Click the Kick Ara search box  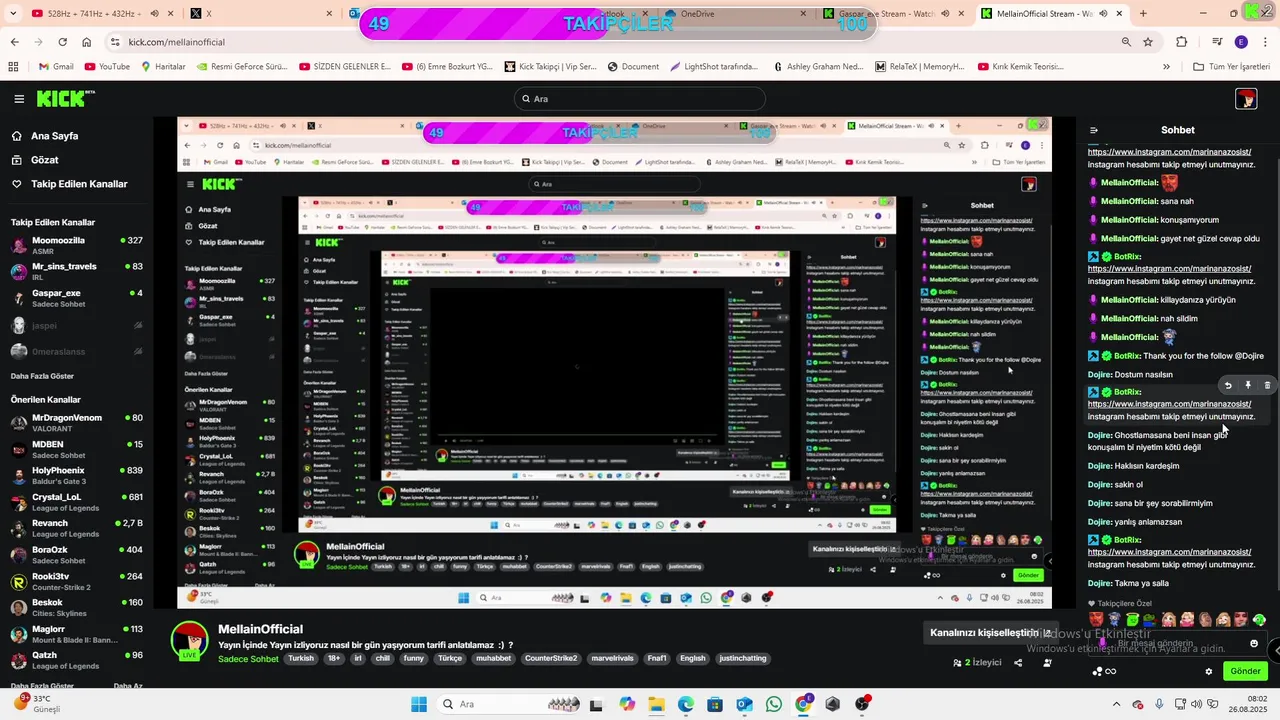640,99
